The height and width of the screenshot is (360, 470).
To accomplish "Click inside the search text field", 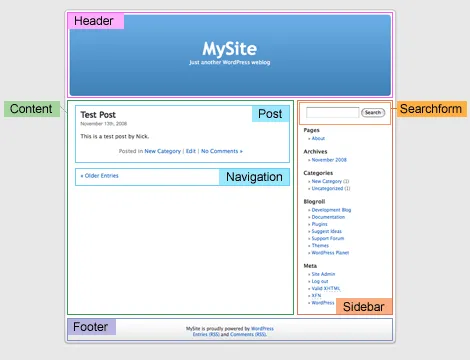I will click(333, 112).
